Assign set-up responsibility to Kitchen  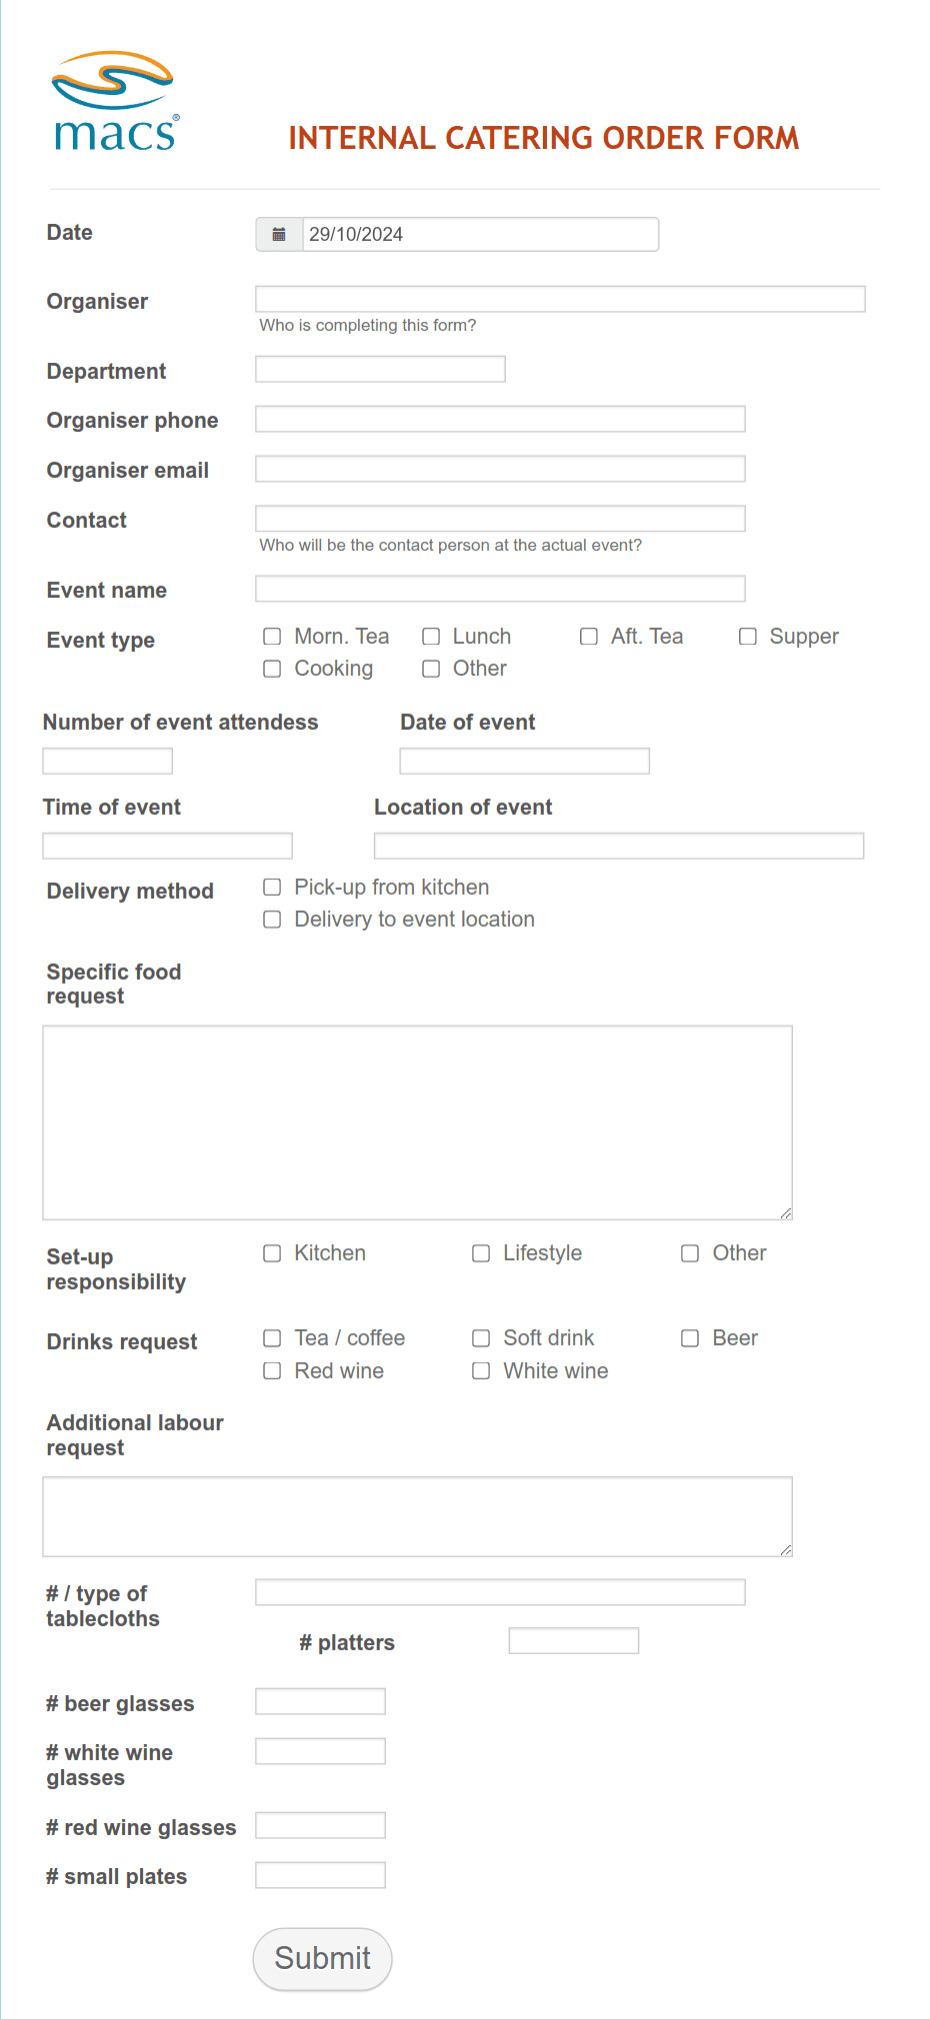pos(271,1253)
